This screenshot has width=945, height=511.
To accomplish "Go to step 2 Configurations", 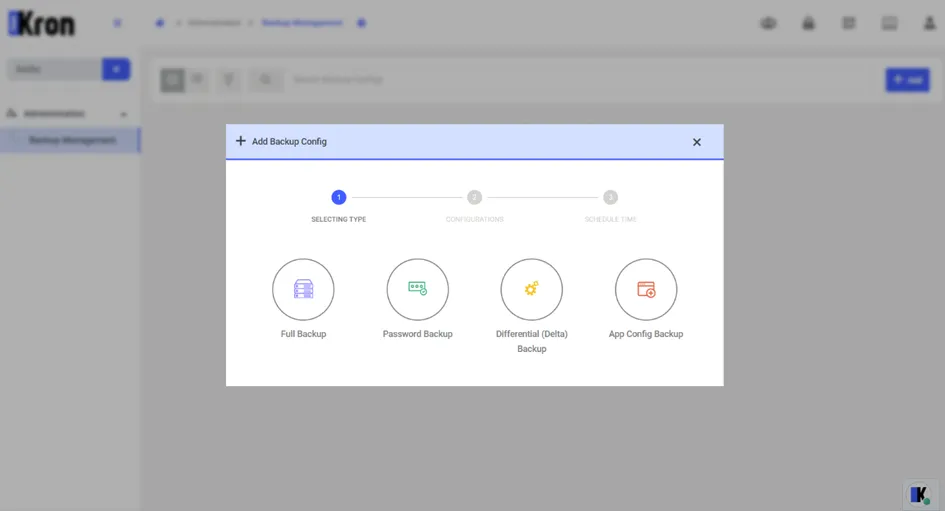I will [x=474, y=197].
